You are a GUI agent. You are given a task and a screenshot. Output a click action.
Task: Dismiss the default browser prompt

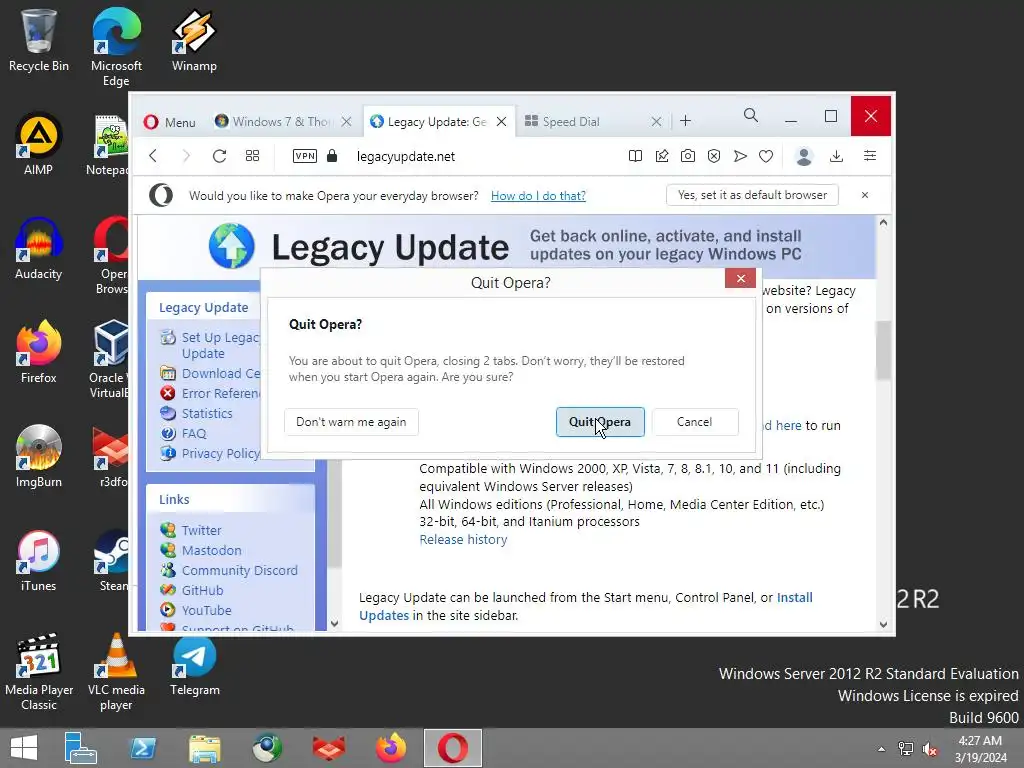[865, 195]
